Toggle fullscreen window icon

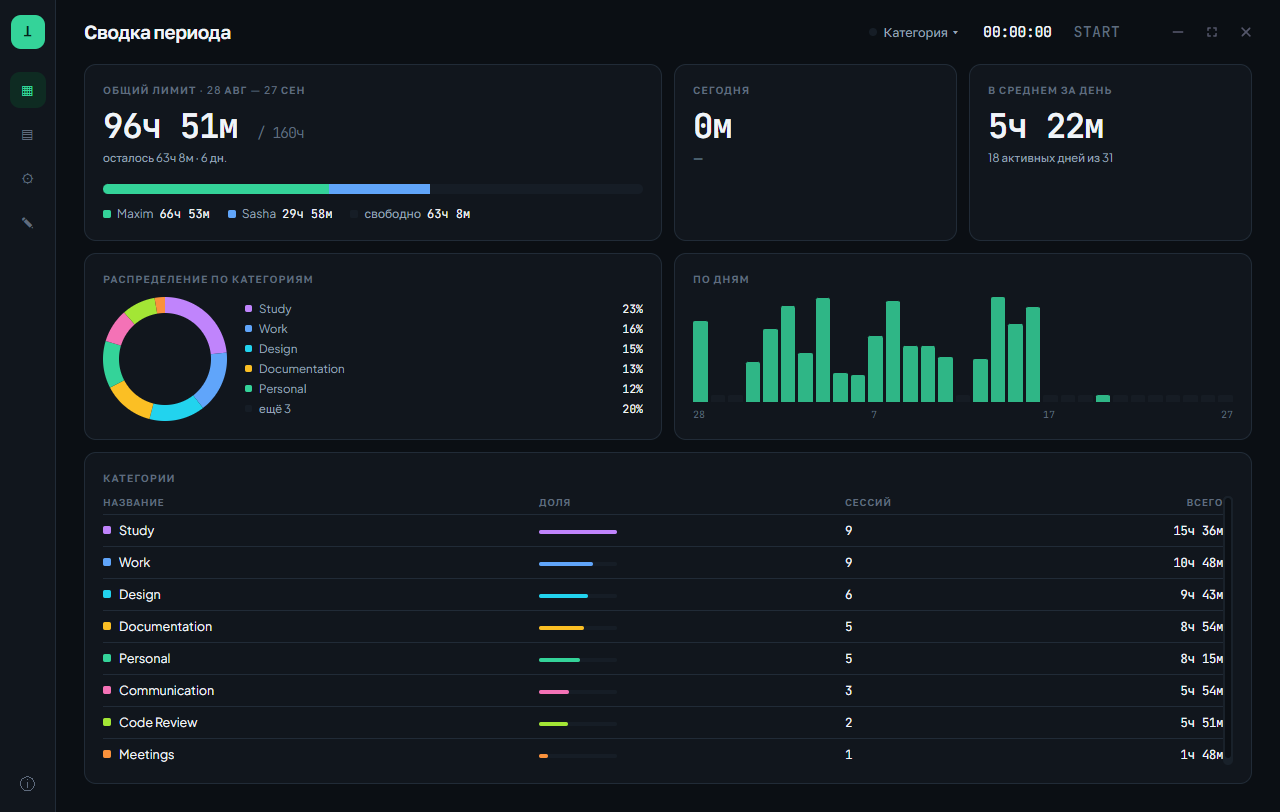pos(1212,32)
